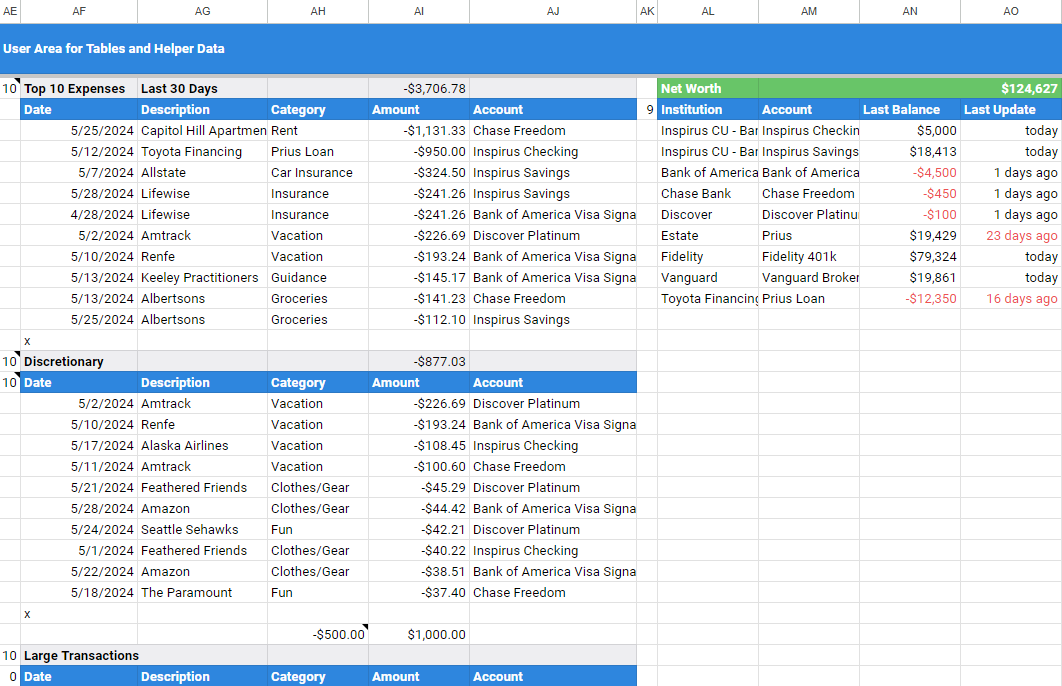Select the $1,000.00 cell

click(419, 635)
